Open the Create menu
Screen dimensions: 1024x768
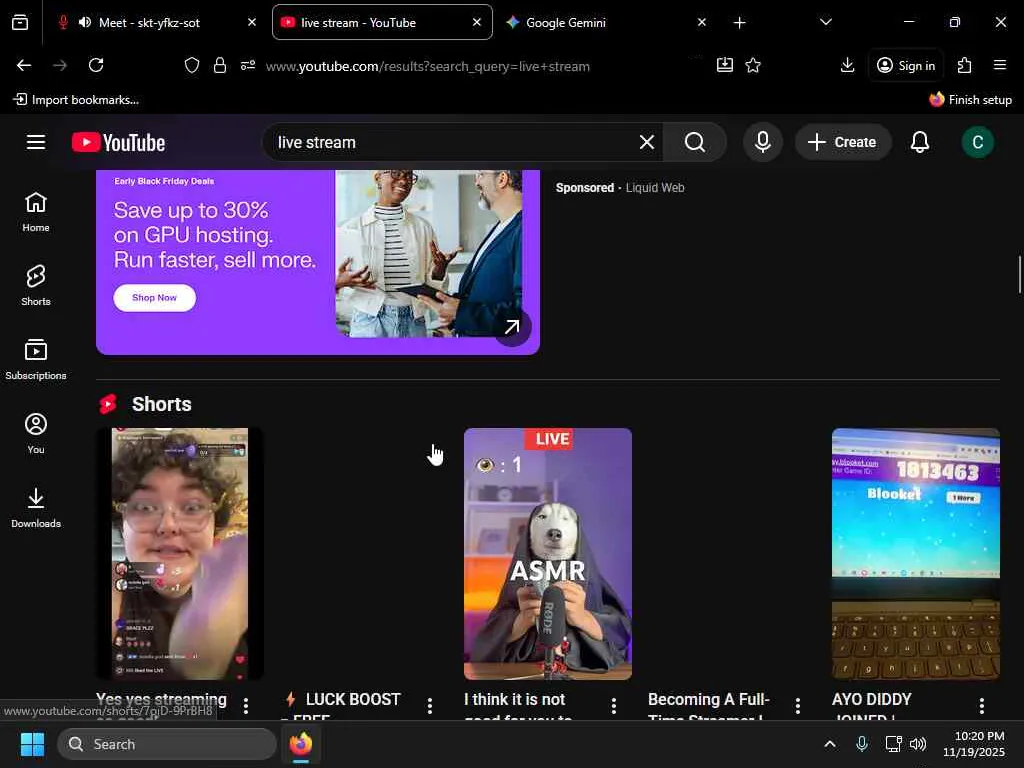point(842,142)
